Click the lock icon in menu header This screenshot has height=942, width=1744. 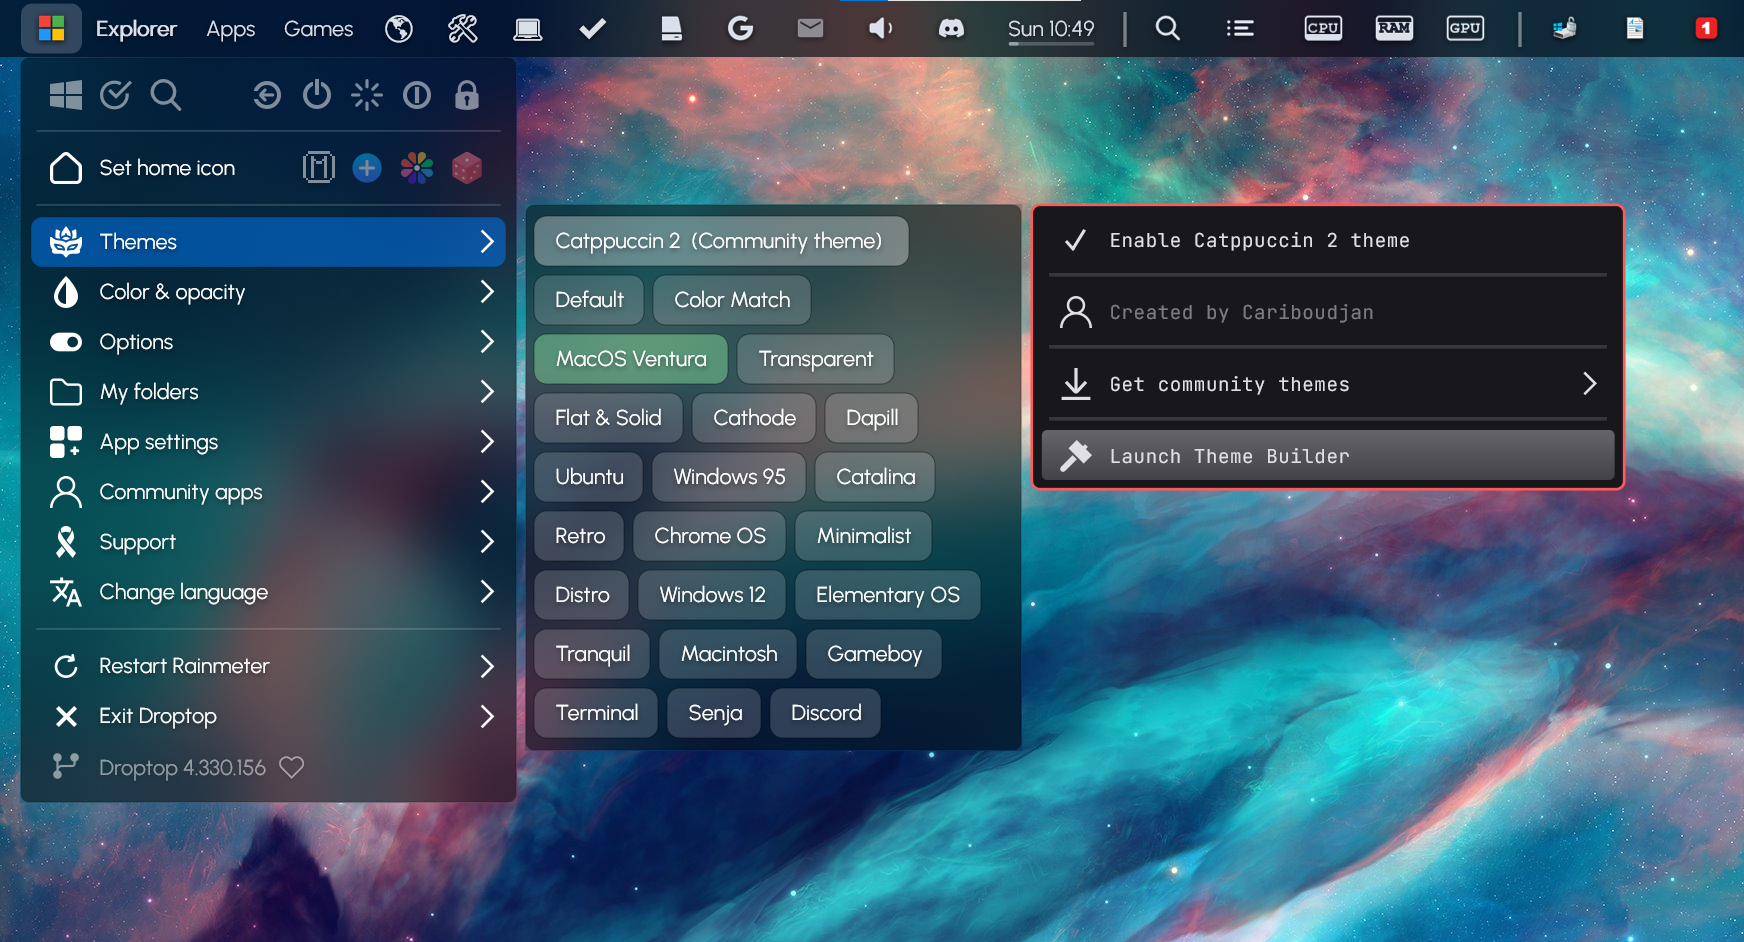click(x=466, y=95)
